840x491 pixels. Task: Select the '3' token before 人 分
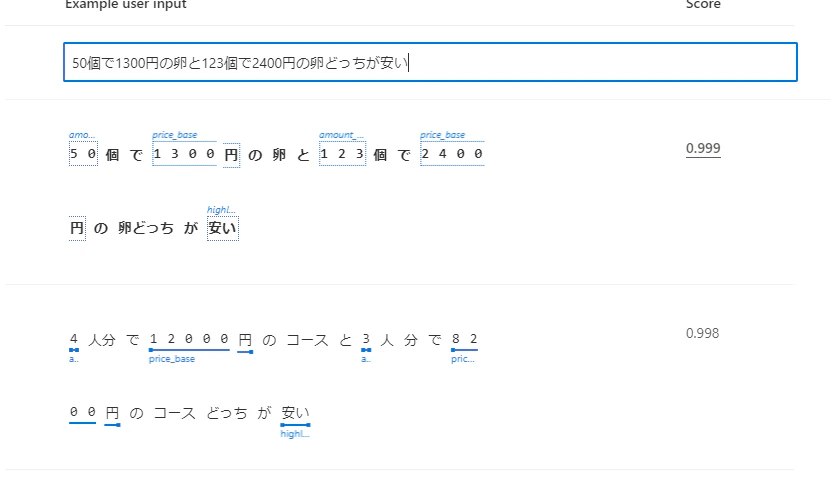coord(366,339)
